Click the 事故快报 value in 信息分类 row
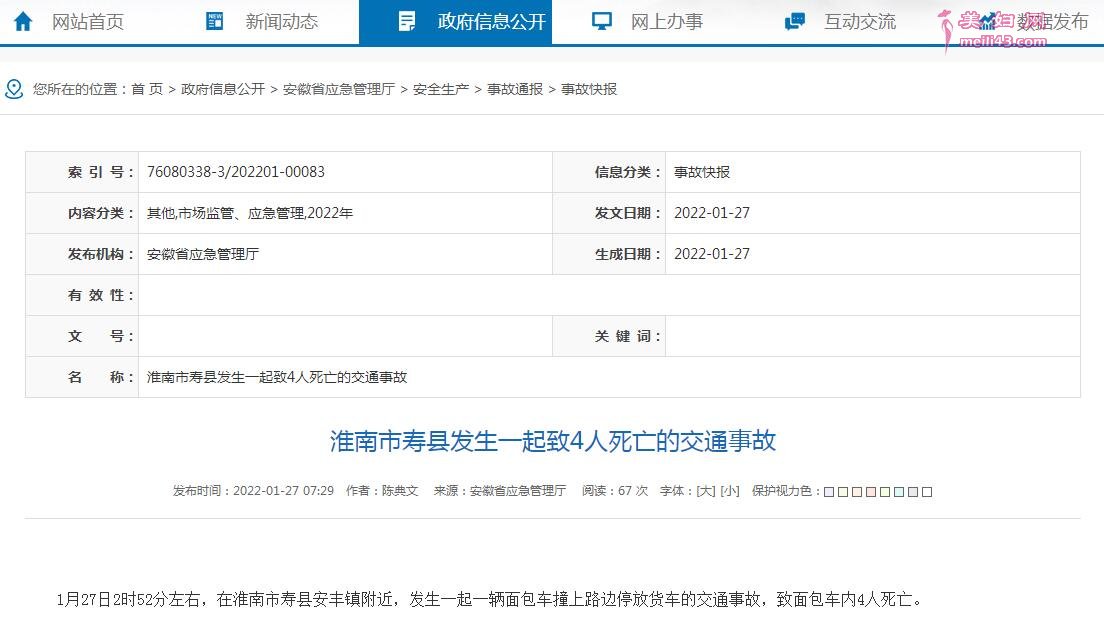 coord(702,172)
